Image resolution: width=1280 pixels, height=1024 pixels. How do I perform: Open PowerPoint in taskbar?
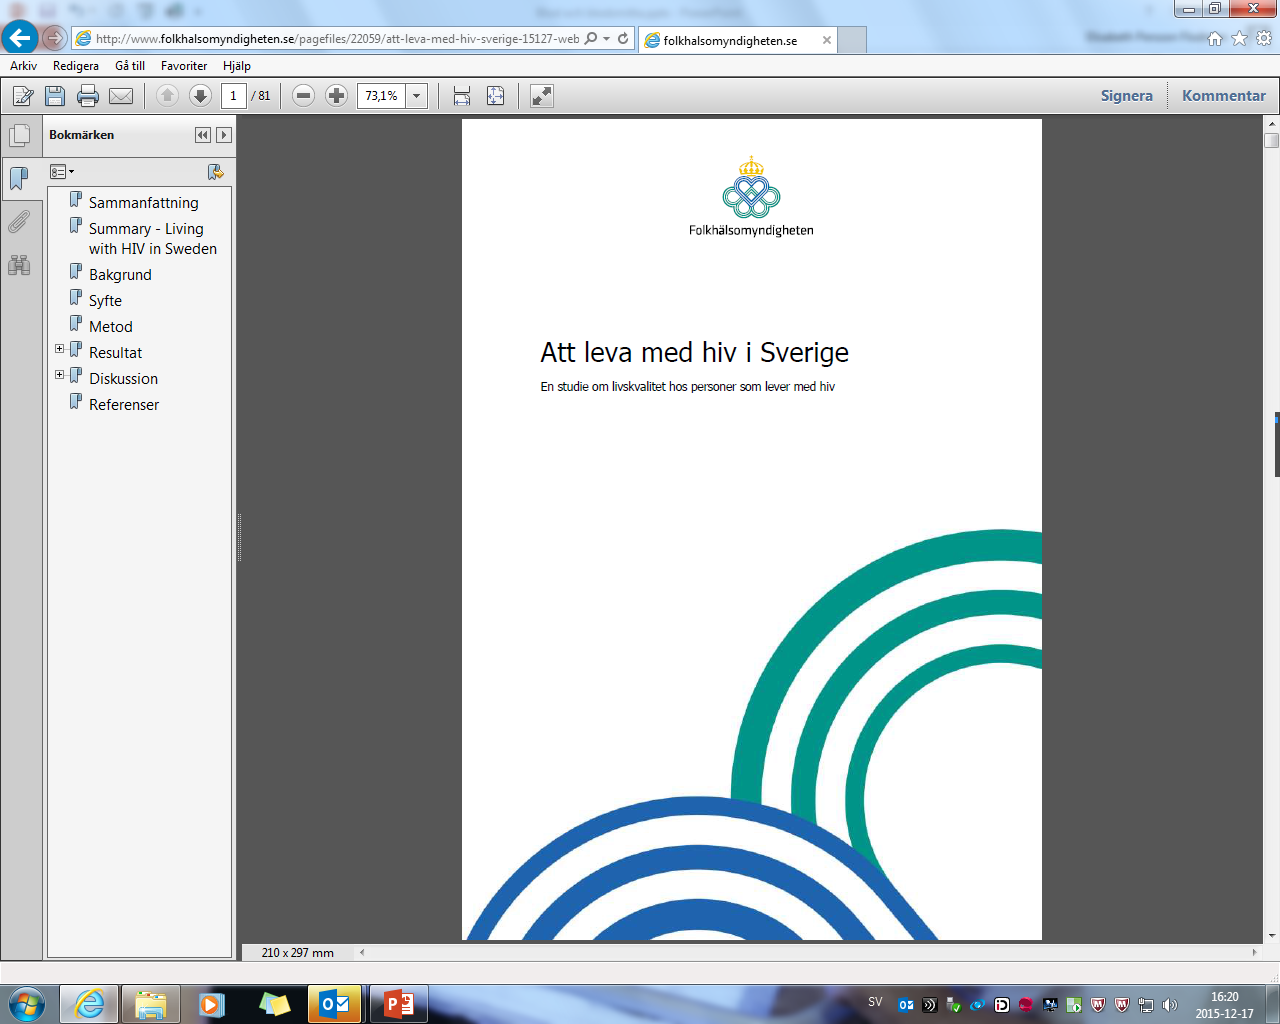coord(398,1004)
